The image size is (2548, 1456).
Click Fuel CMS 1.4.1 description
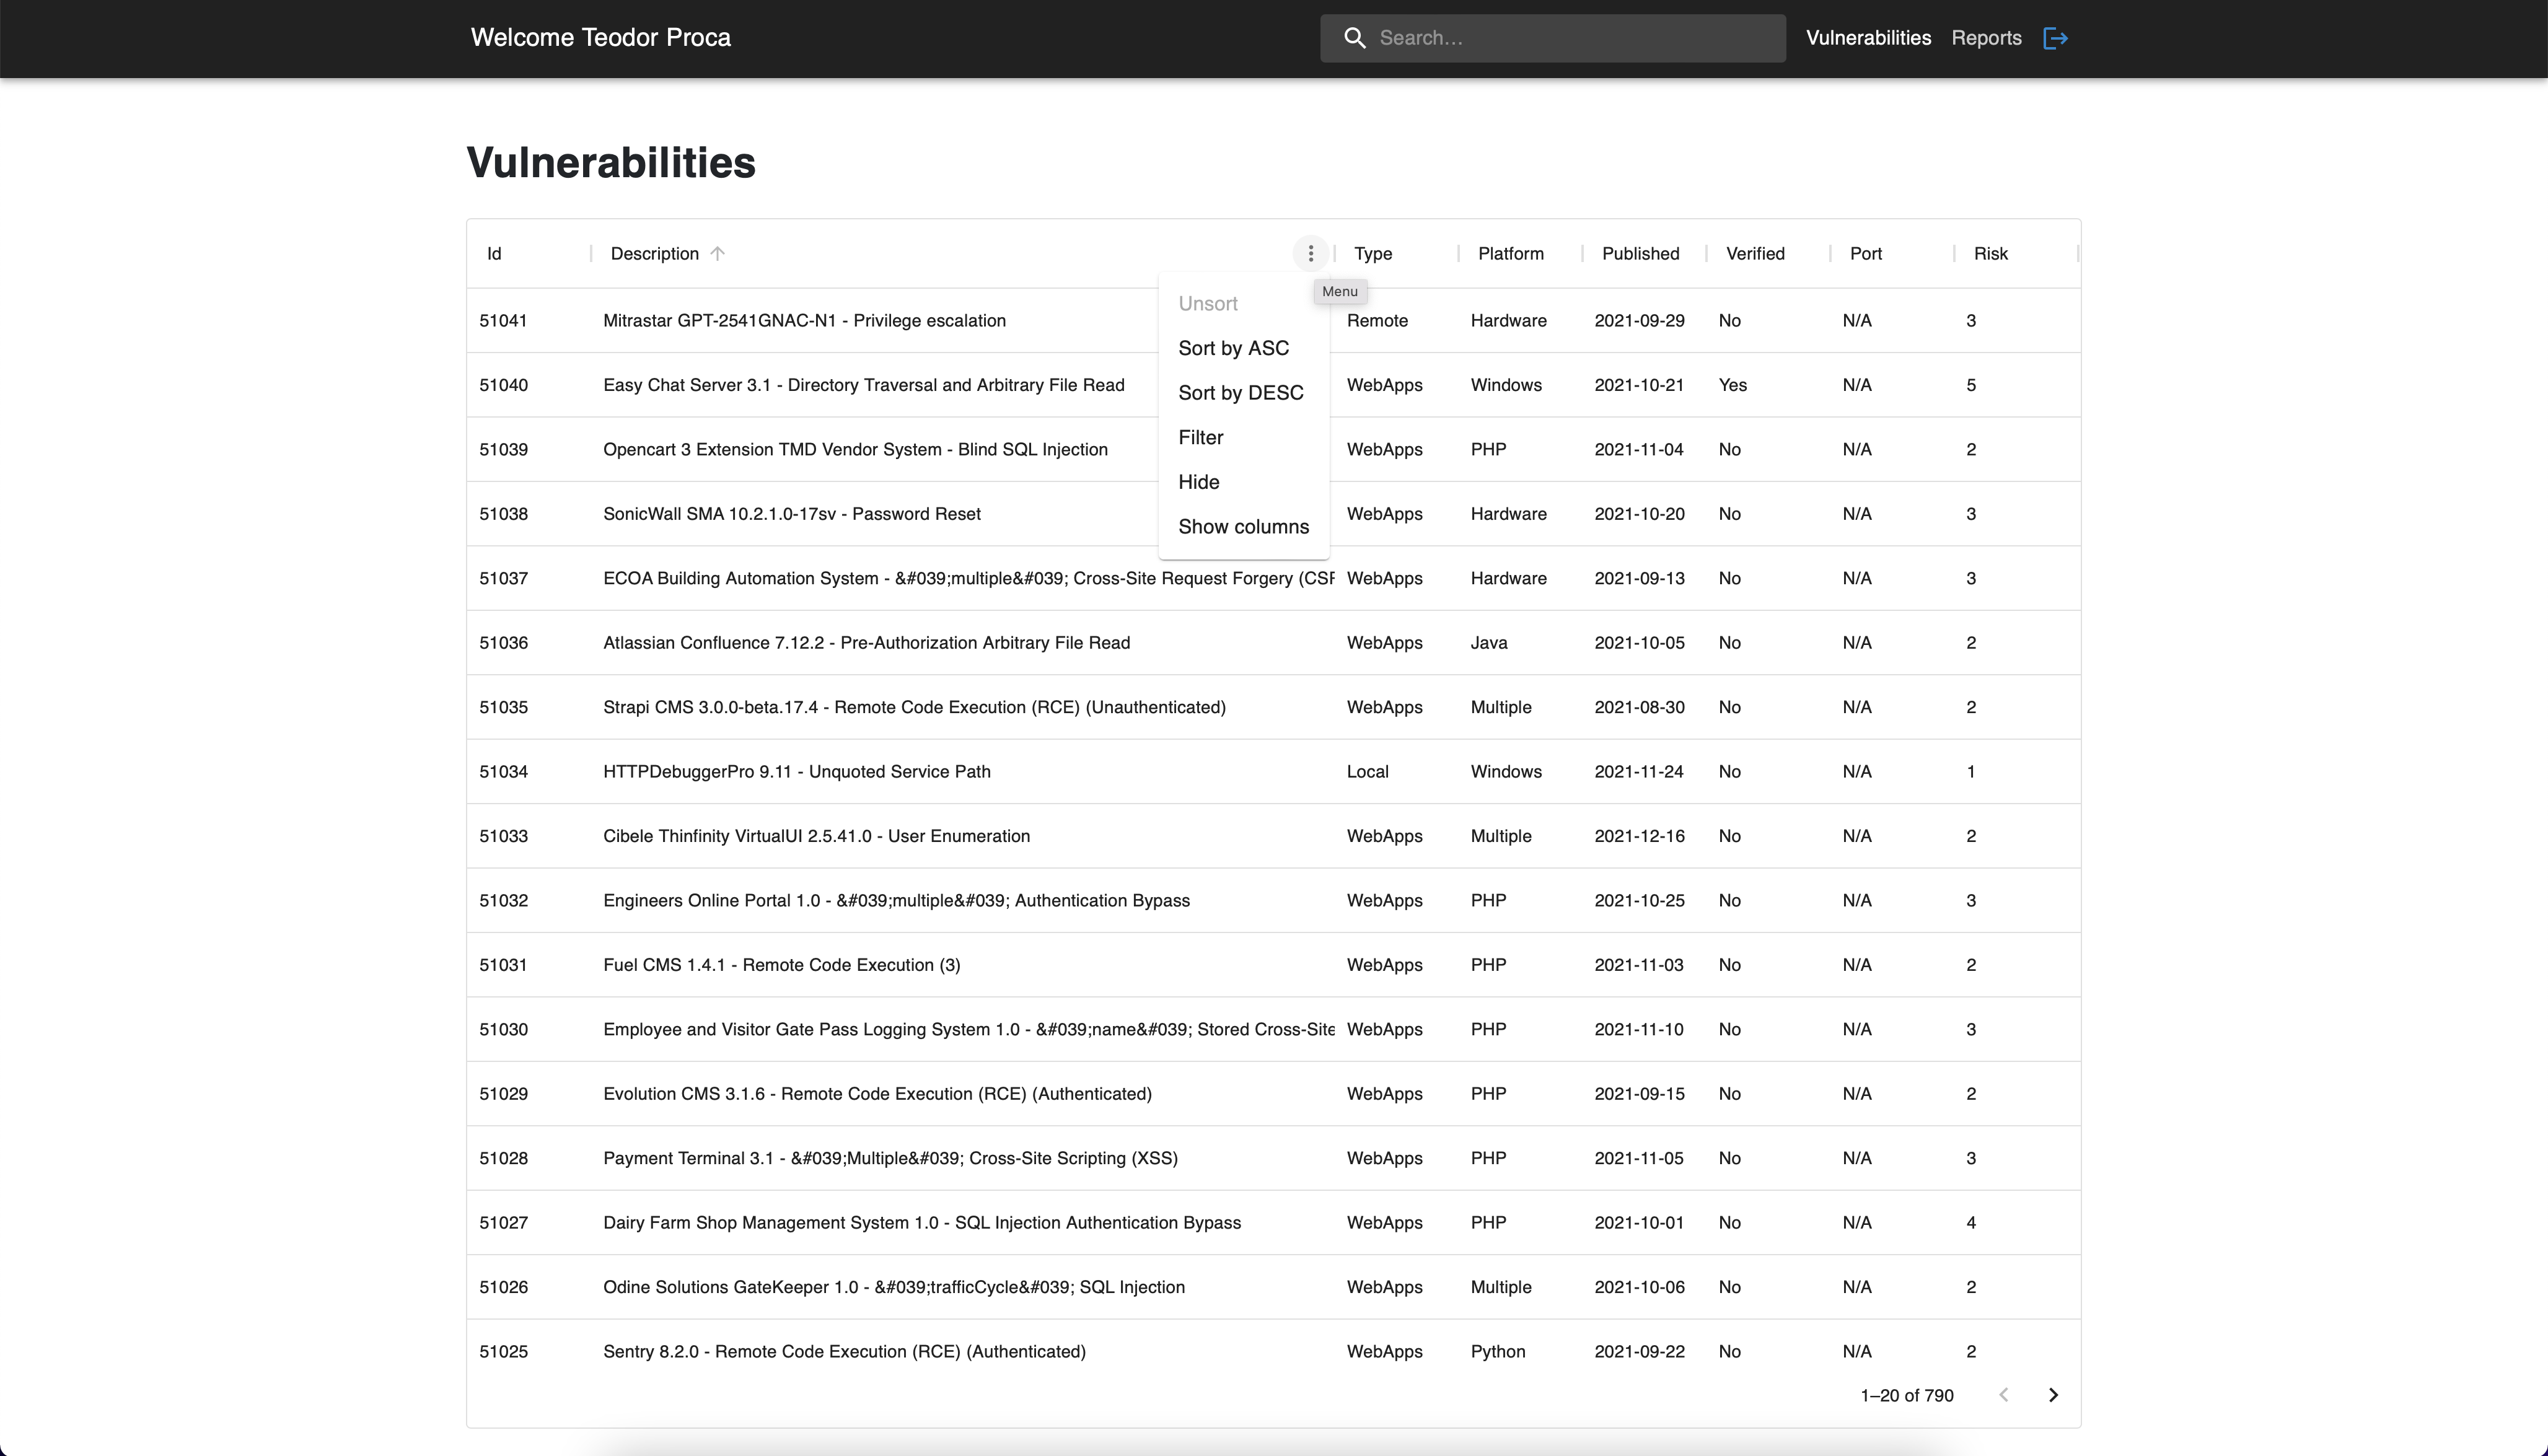click(x=781, y=965)
